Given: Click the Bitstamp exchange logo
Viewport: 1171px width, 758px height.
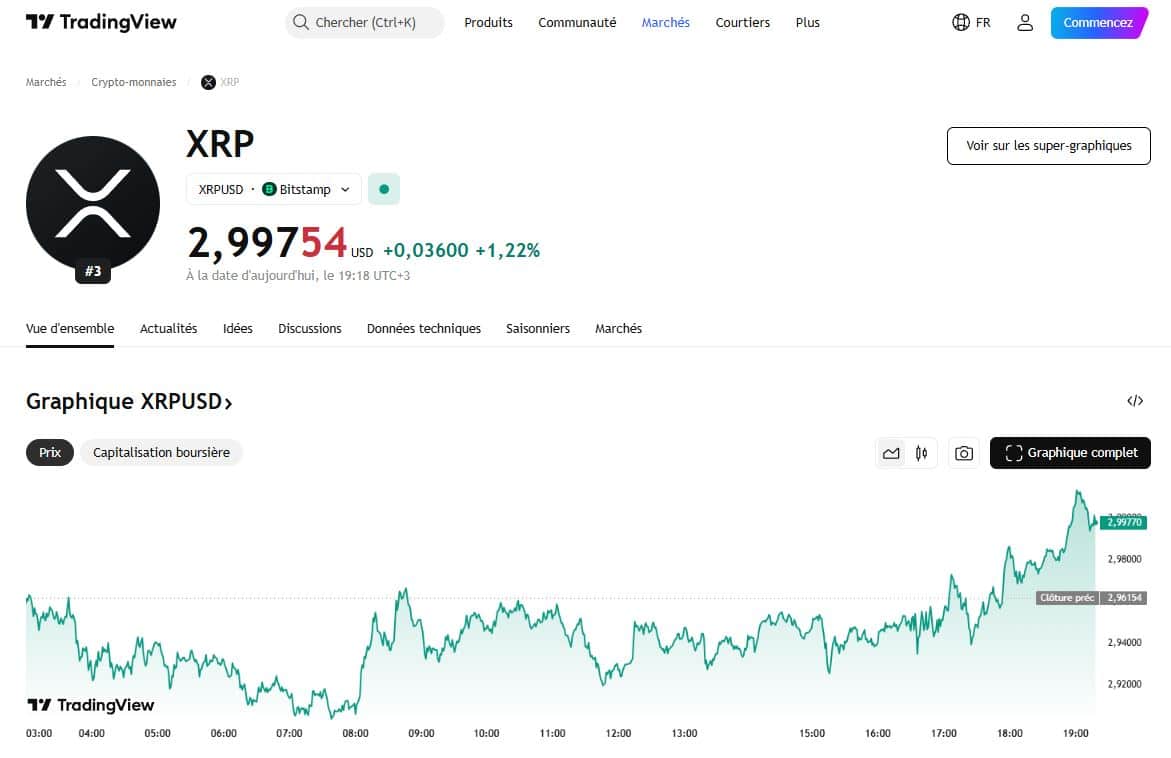Looking at the screenshot, I should (x=269, y=189).
